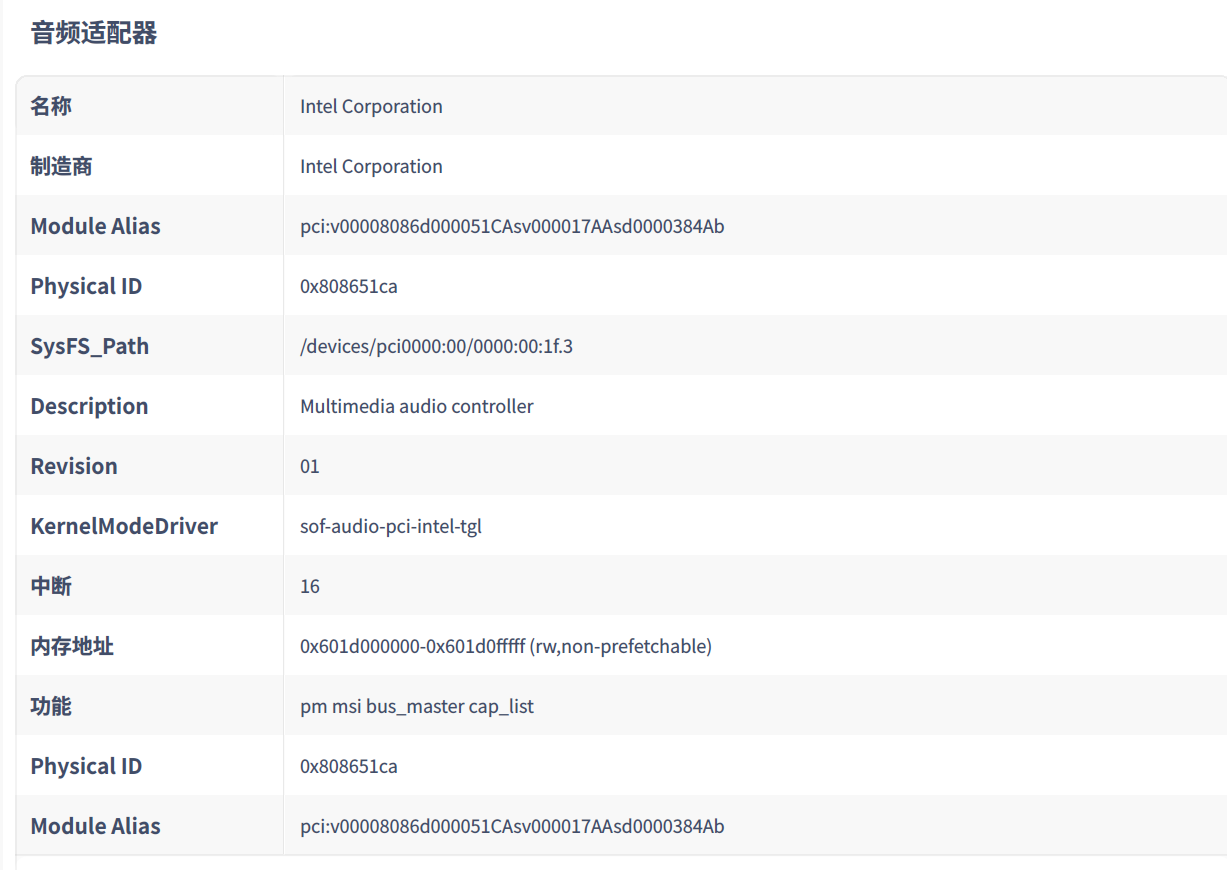The width and height of the screenshot is (1227, 870).
Task: Select the 中断 row label
Action: (51, 586)
